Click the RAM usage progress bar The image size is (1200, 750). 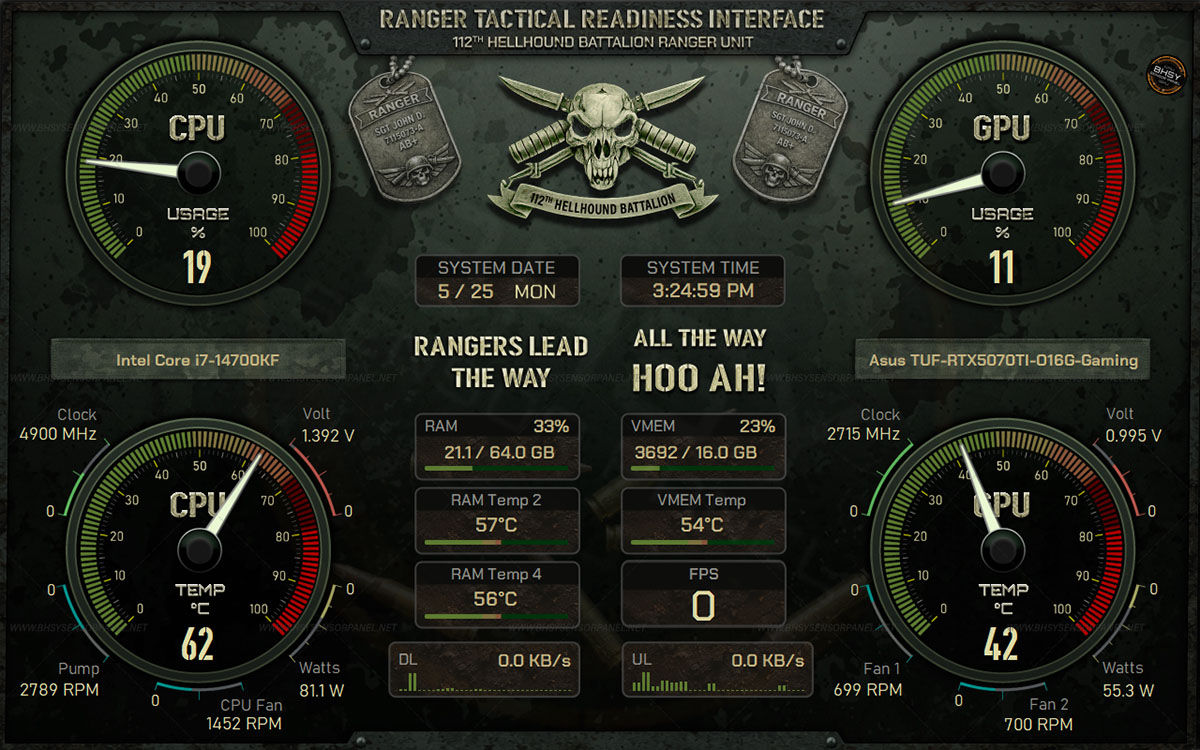pos(497,468)
